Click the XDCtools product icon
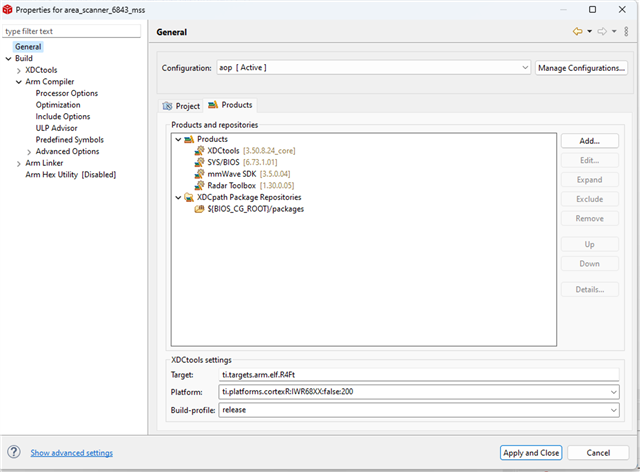This screenshot has height=472, width=640. tap(199, 151)
